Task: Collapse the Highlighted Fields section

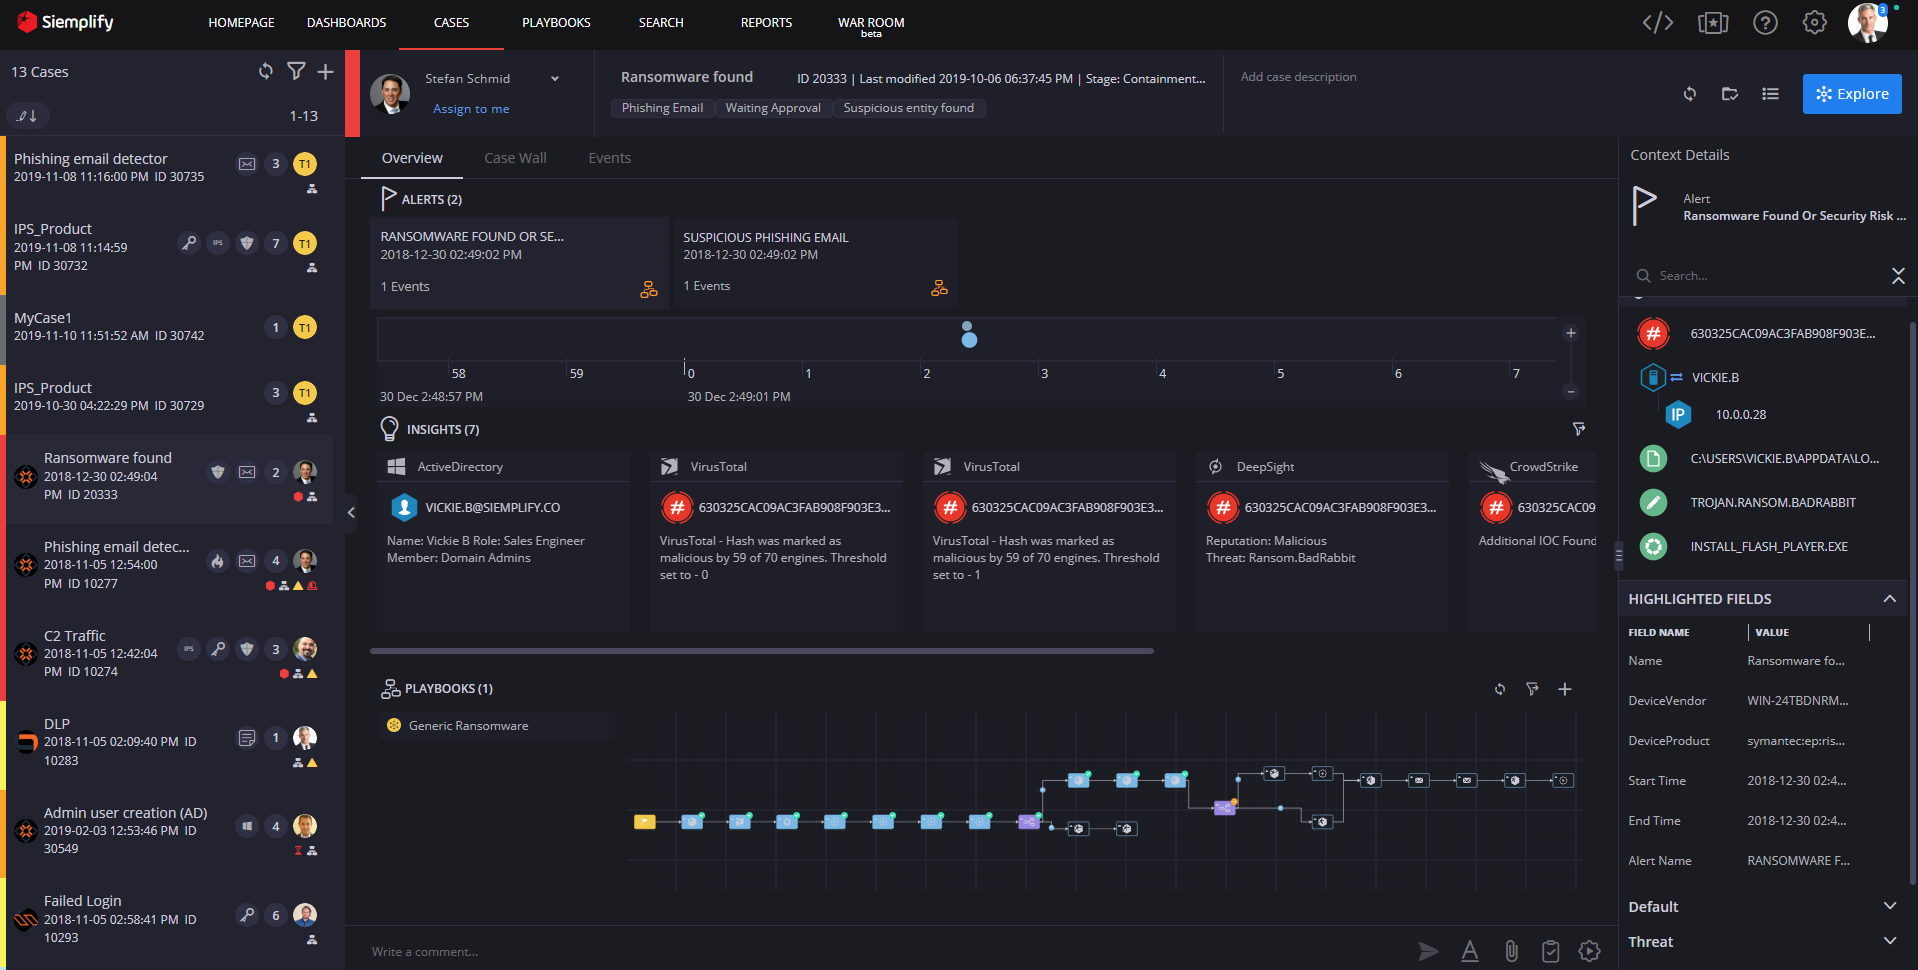Action: [x=1889, y=599]
